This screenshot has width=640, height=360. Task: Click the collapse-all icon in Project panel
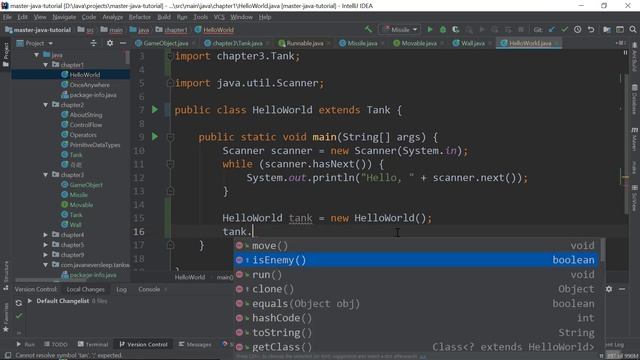click(93, 43)
